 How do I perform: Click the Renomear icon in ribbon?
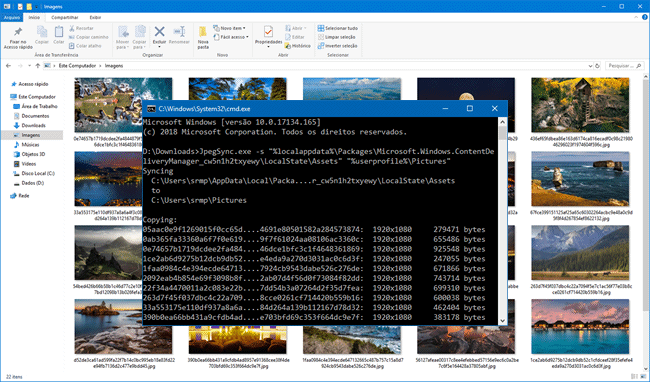[x=179, y=31]
